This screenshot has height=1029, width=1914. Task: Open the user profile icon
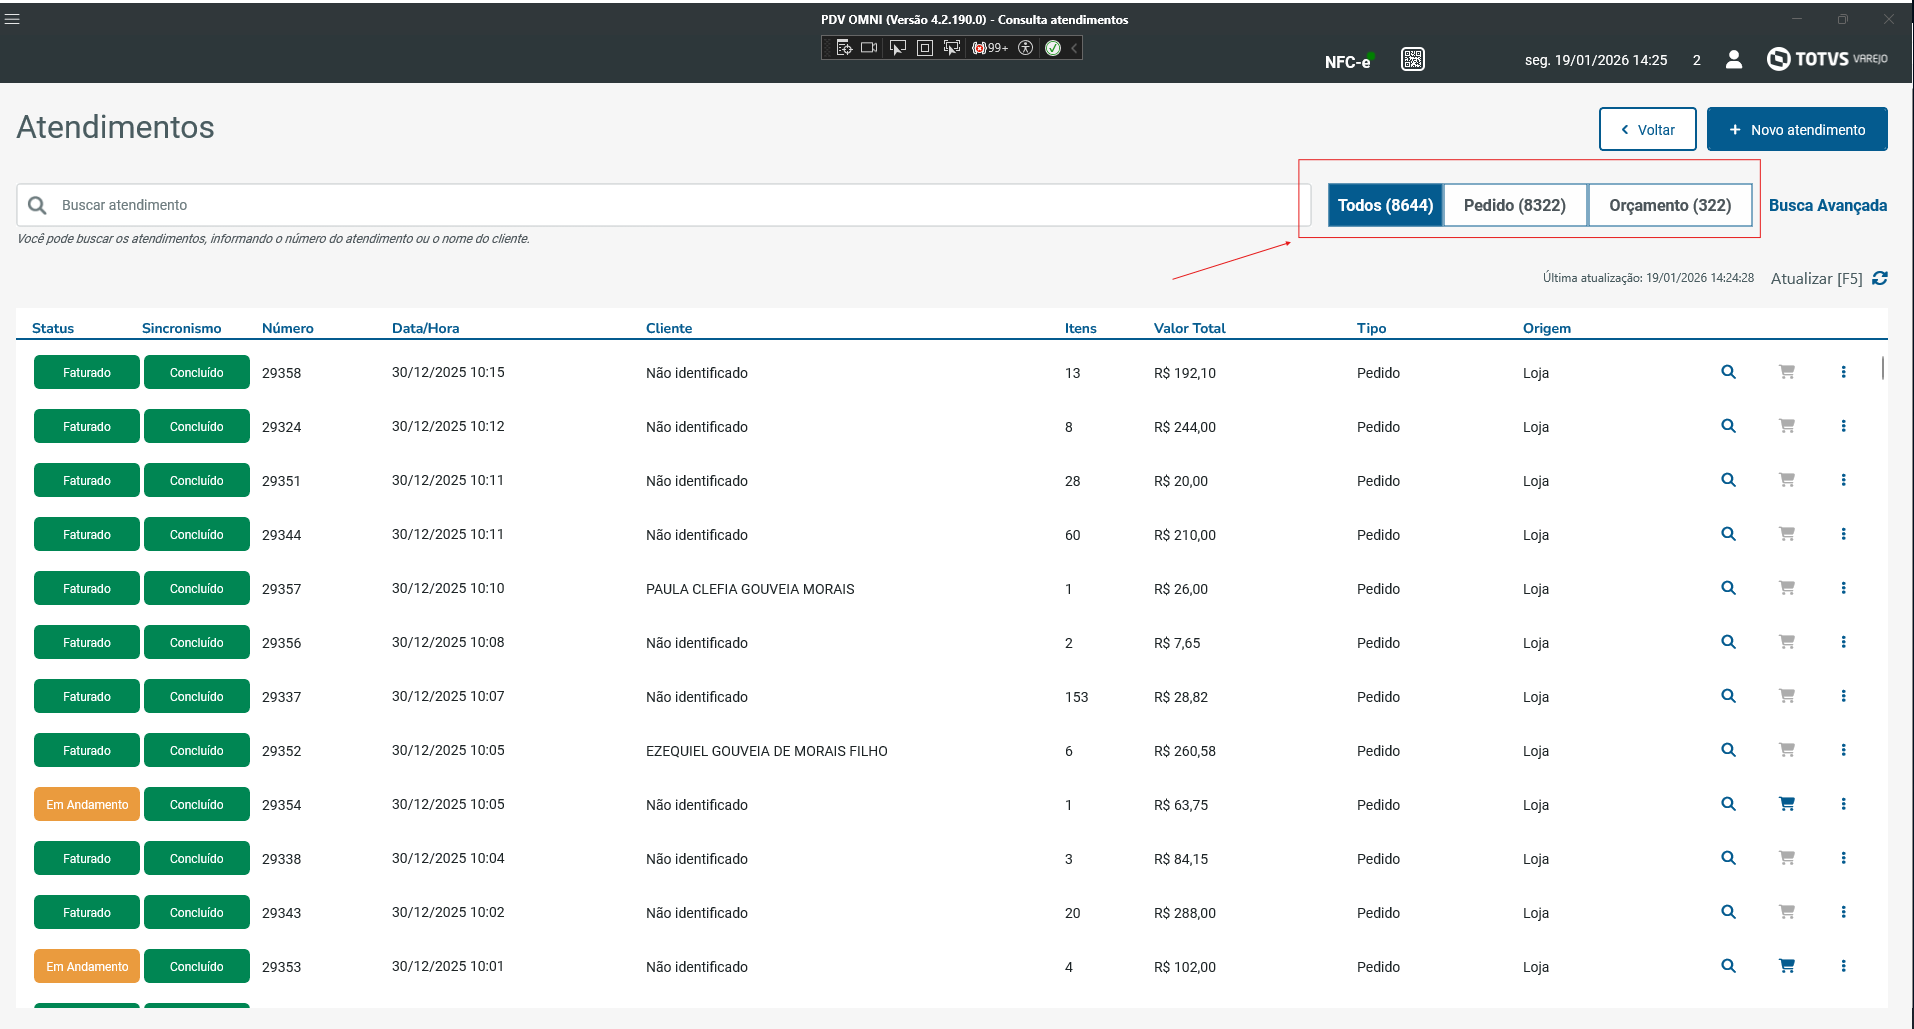tap(1734, 60)
